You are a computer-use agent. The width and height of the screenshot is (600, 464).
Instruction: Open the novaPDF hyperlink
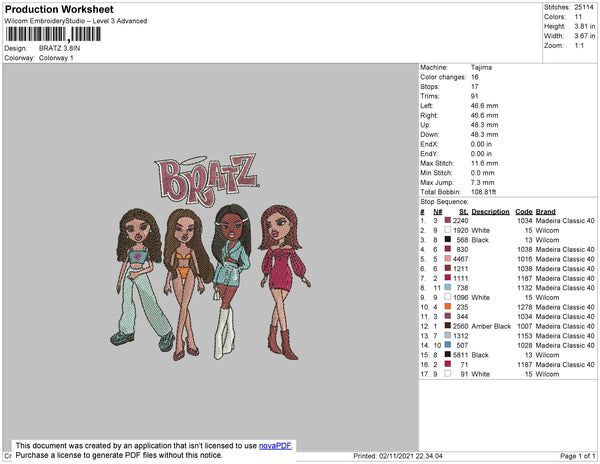tap(275, 446)
